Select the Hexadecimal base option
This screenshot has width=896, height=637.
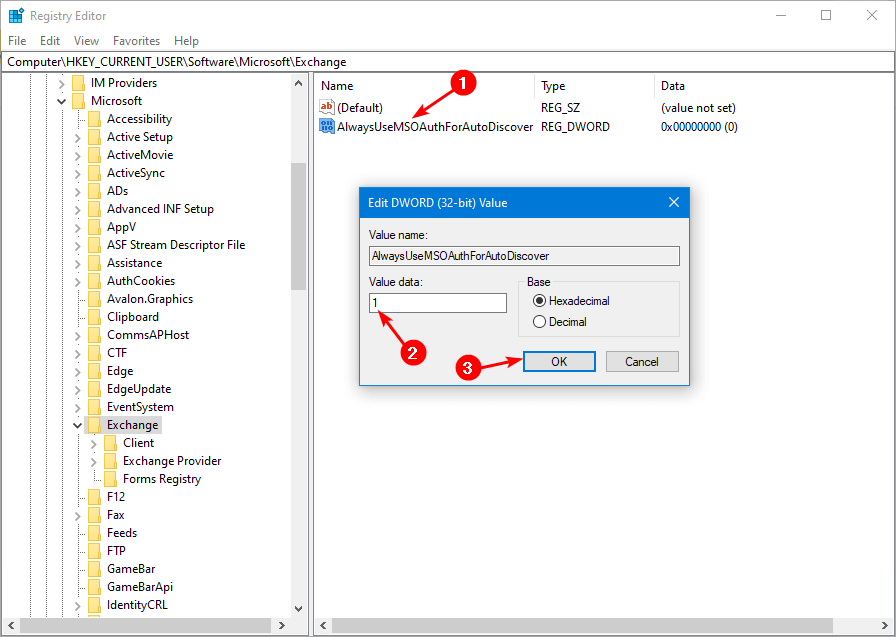(571, 301)
